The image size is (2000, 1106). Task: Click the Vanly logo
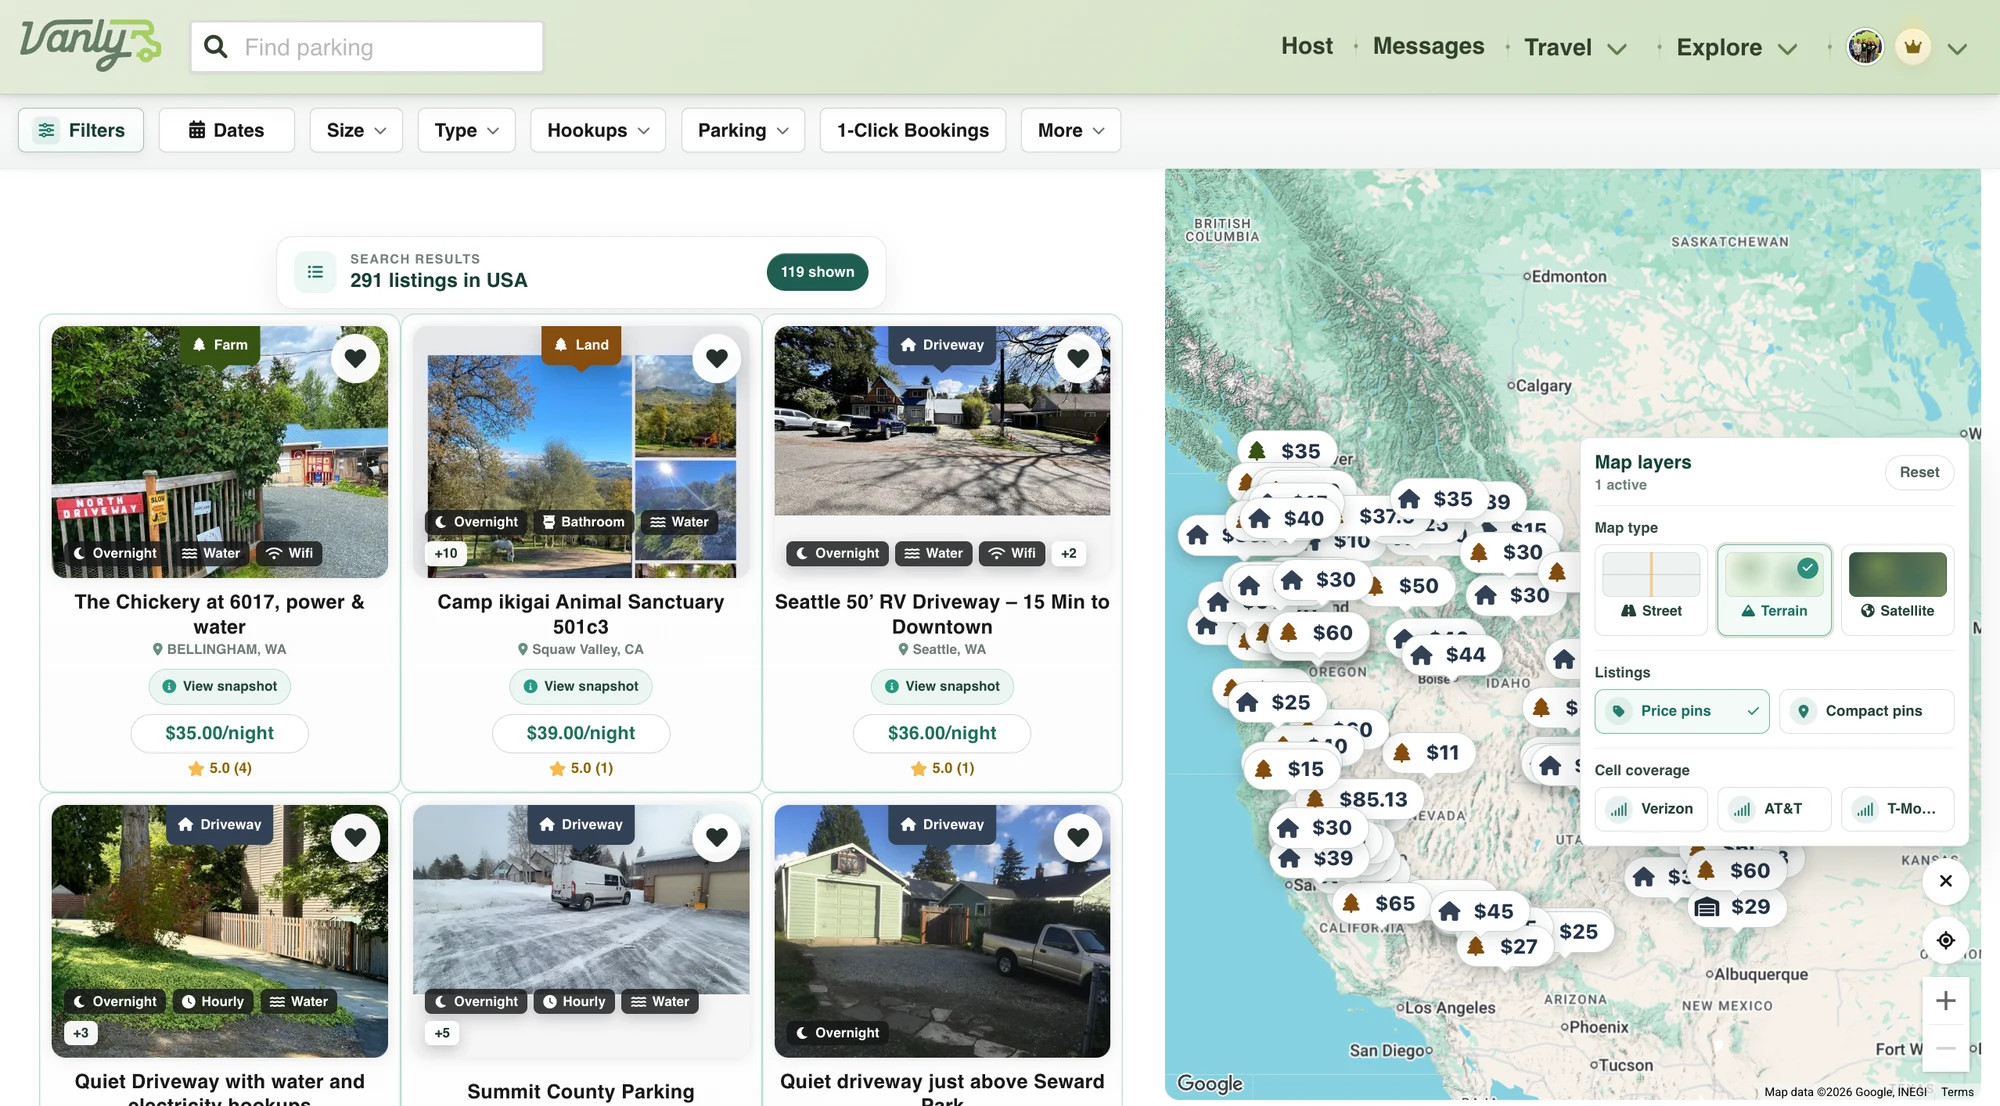click(x=90, y=45)
